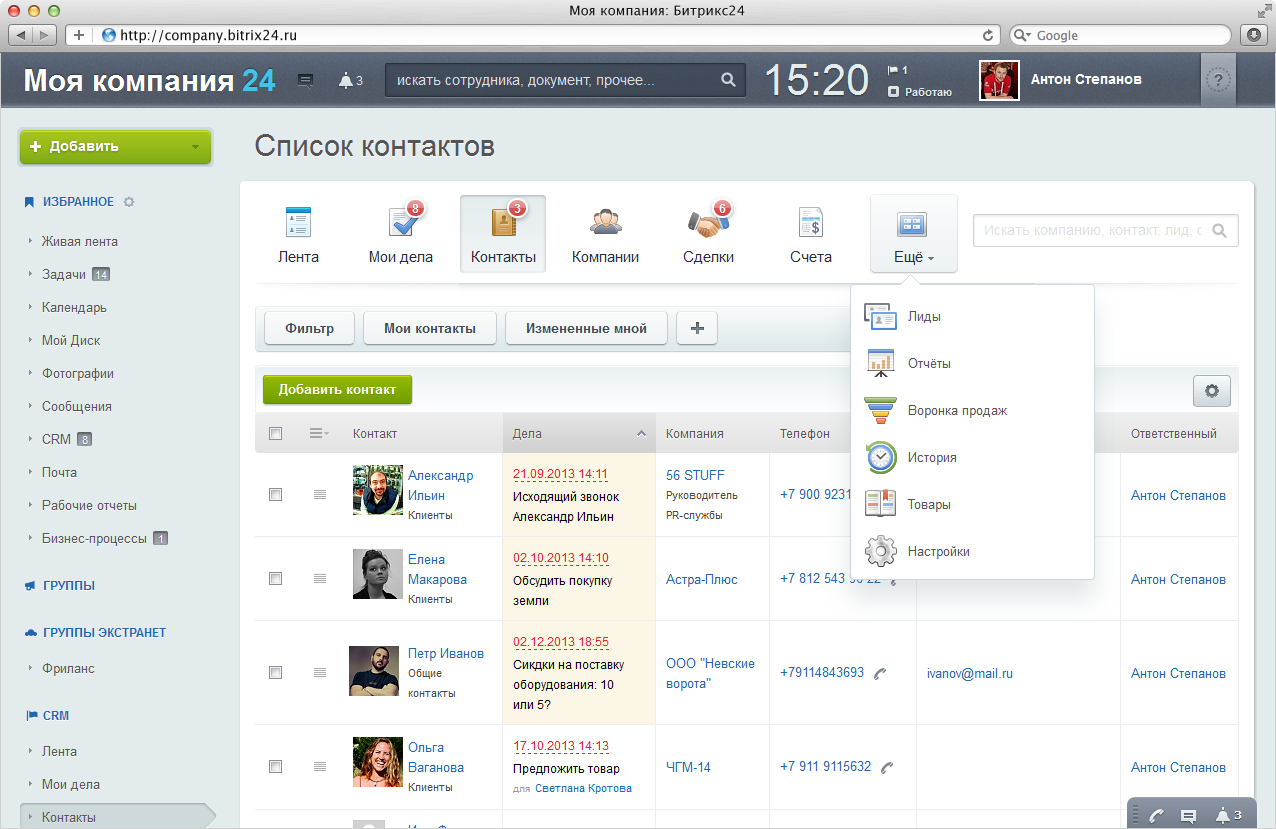1276x829 pixels.
Task: Sort by Дела column arrow
Action: [x=641, y=434]
